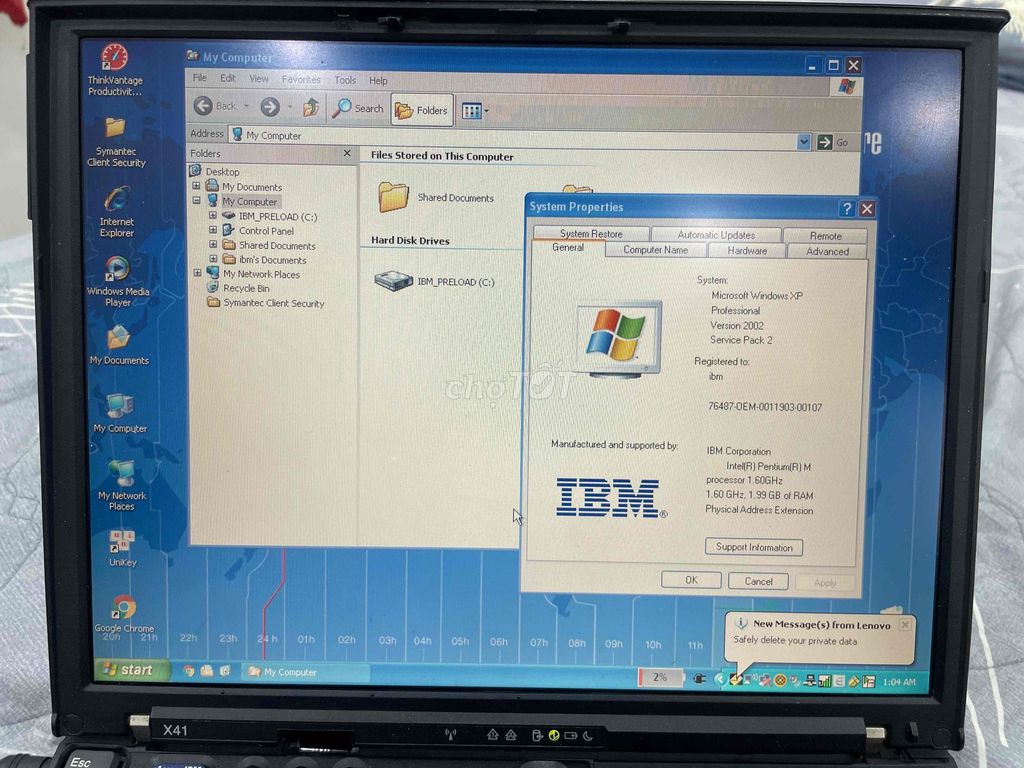This screenshot has height=768, width=1024.
Task: Collapse My Computer tree node
Action: (196, 201)
